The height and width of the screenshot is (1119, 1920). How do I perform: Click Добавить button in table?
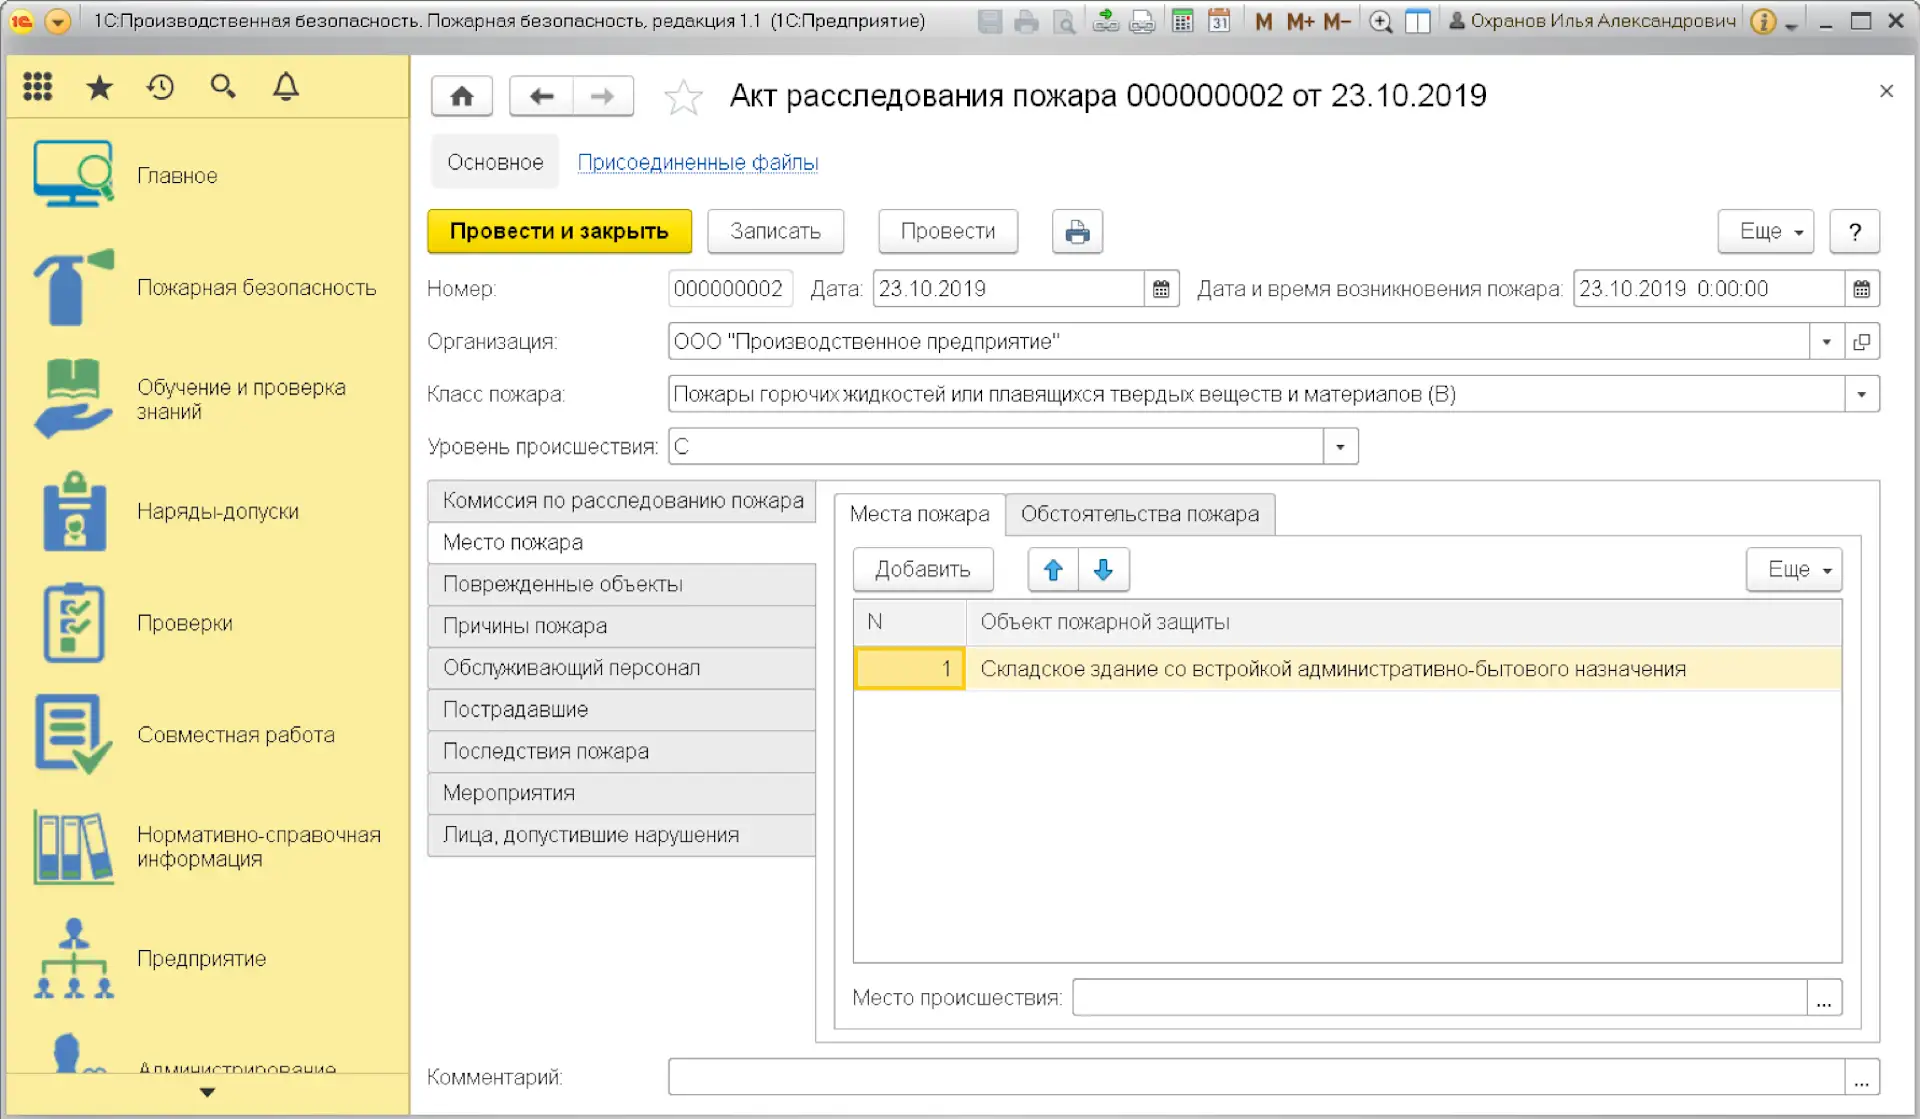point(922,570)
